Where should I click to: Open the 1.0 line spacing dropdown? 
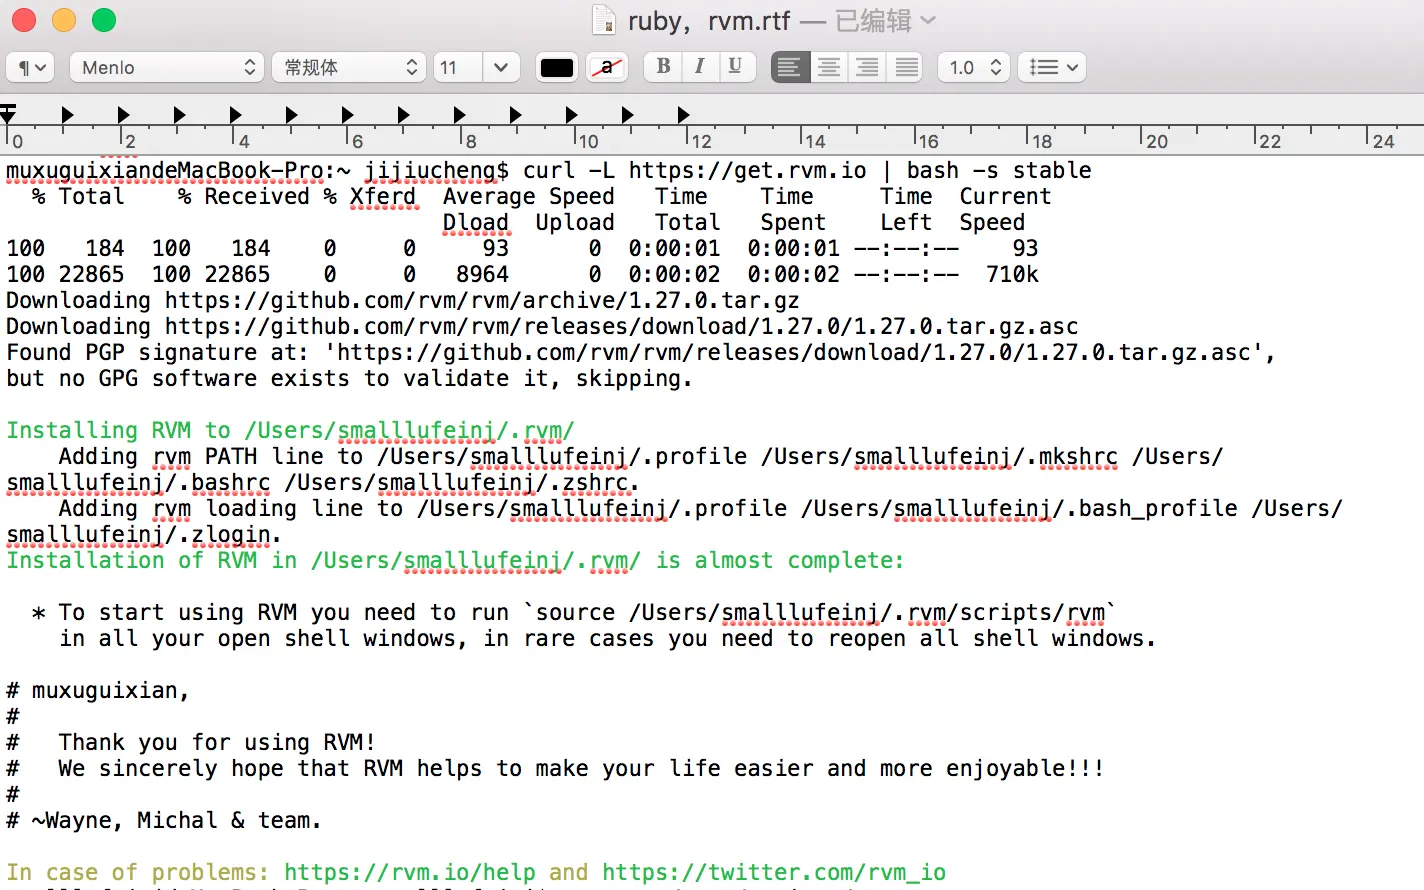[x=973, y=67]
